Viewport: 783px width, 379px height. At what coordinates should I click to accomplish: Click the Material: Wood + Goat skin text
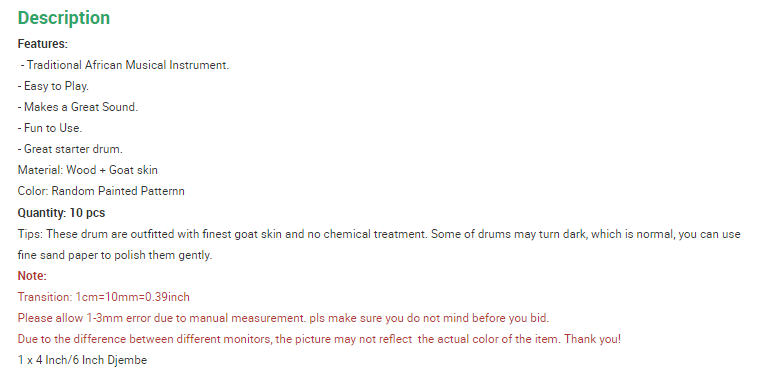pos(88,170)
